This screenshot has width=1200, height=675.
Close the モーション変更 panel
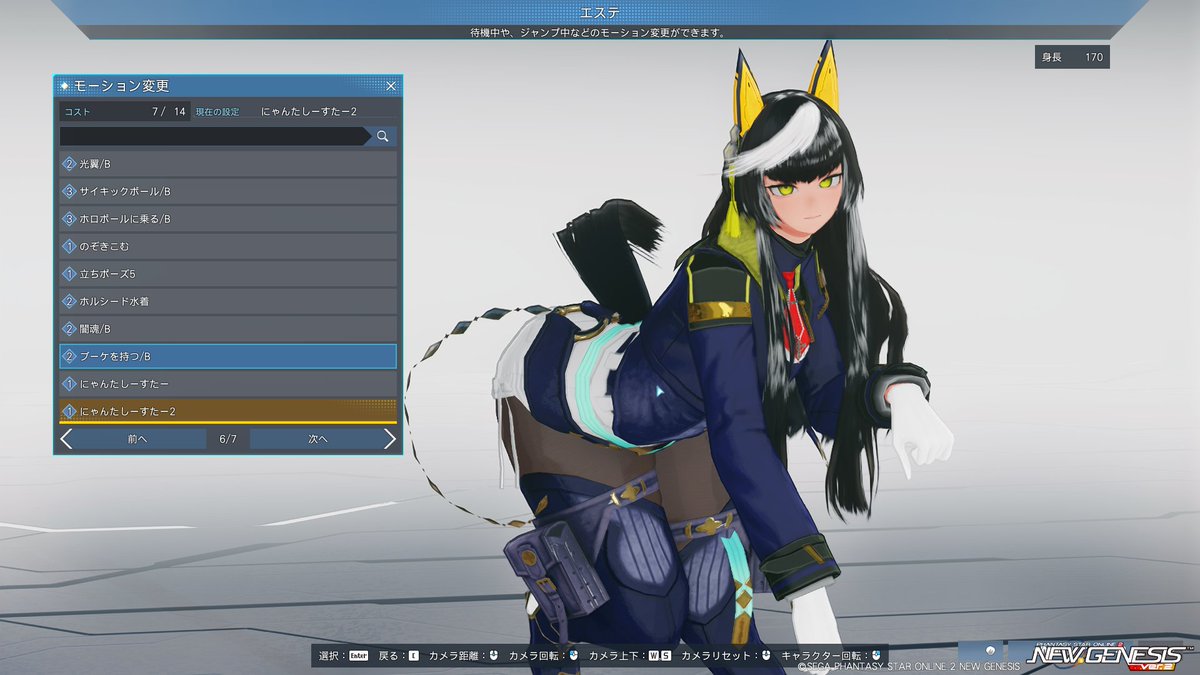pos(391,86)
